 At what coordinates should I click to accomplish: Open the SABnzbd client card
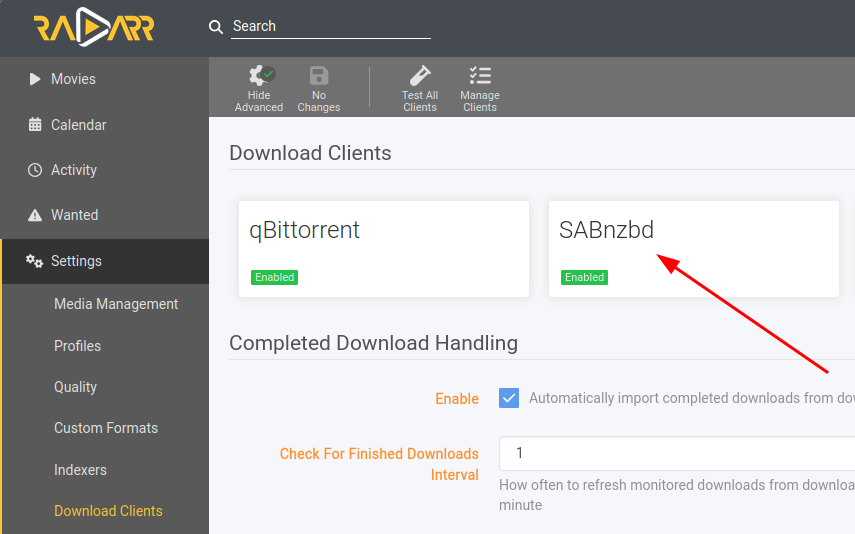coord(694,249)
